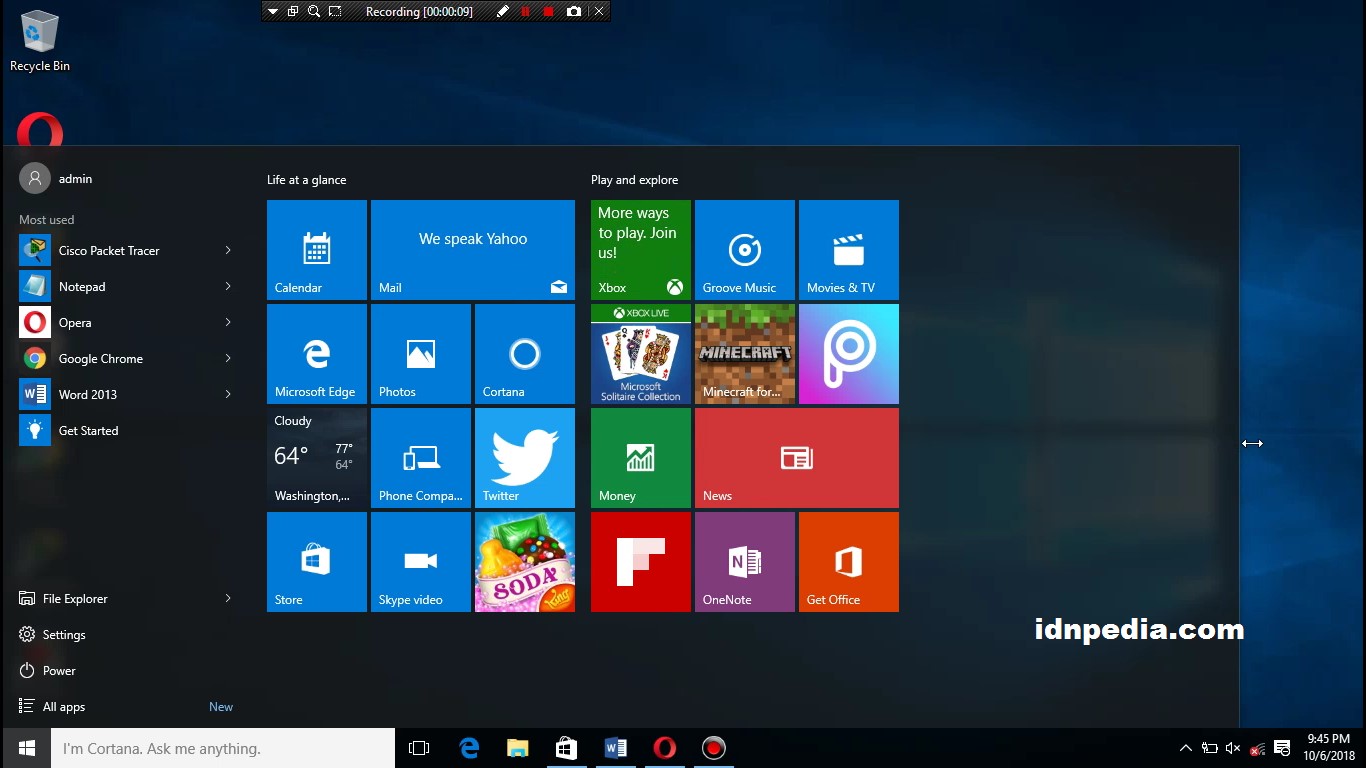Select the pencil draw tool in recorder

[x=503, y=11]
